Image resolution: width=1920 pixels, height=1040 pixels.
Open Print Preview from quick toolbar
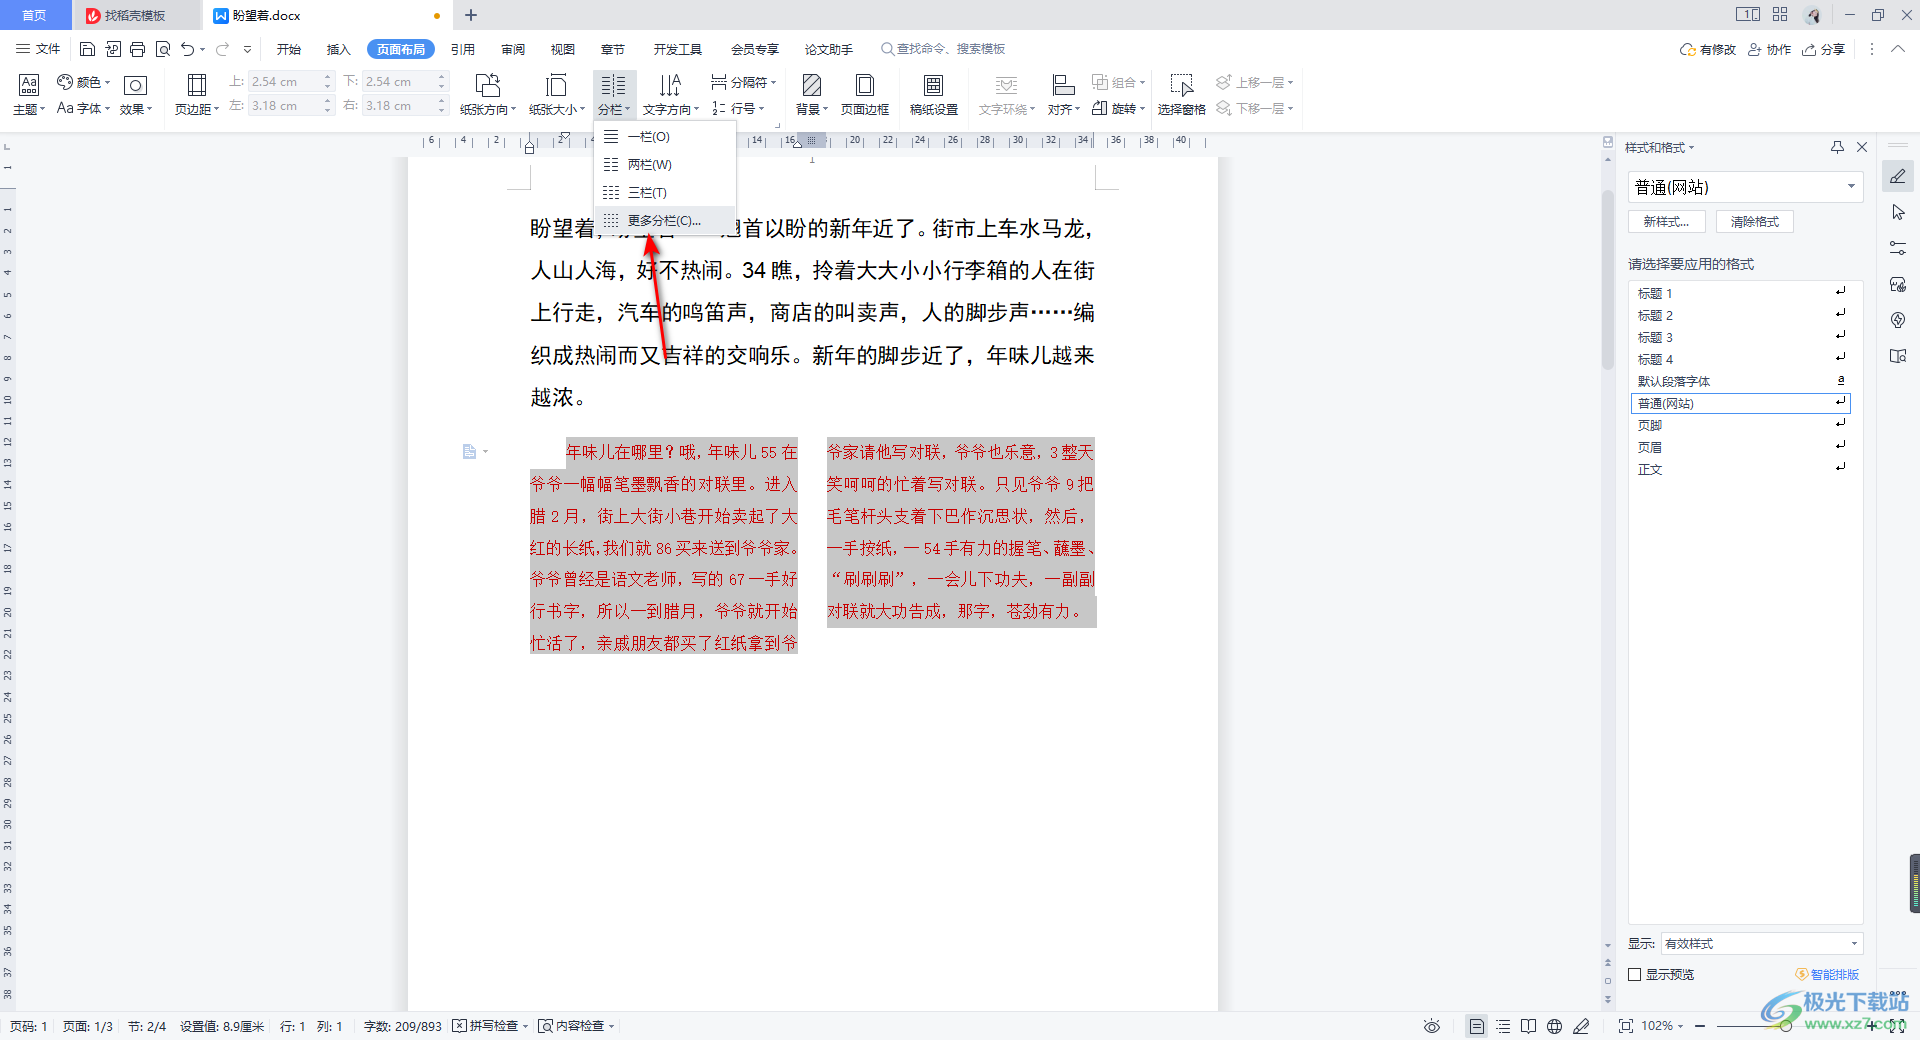162,49
